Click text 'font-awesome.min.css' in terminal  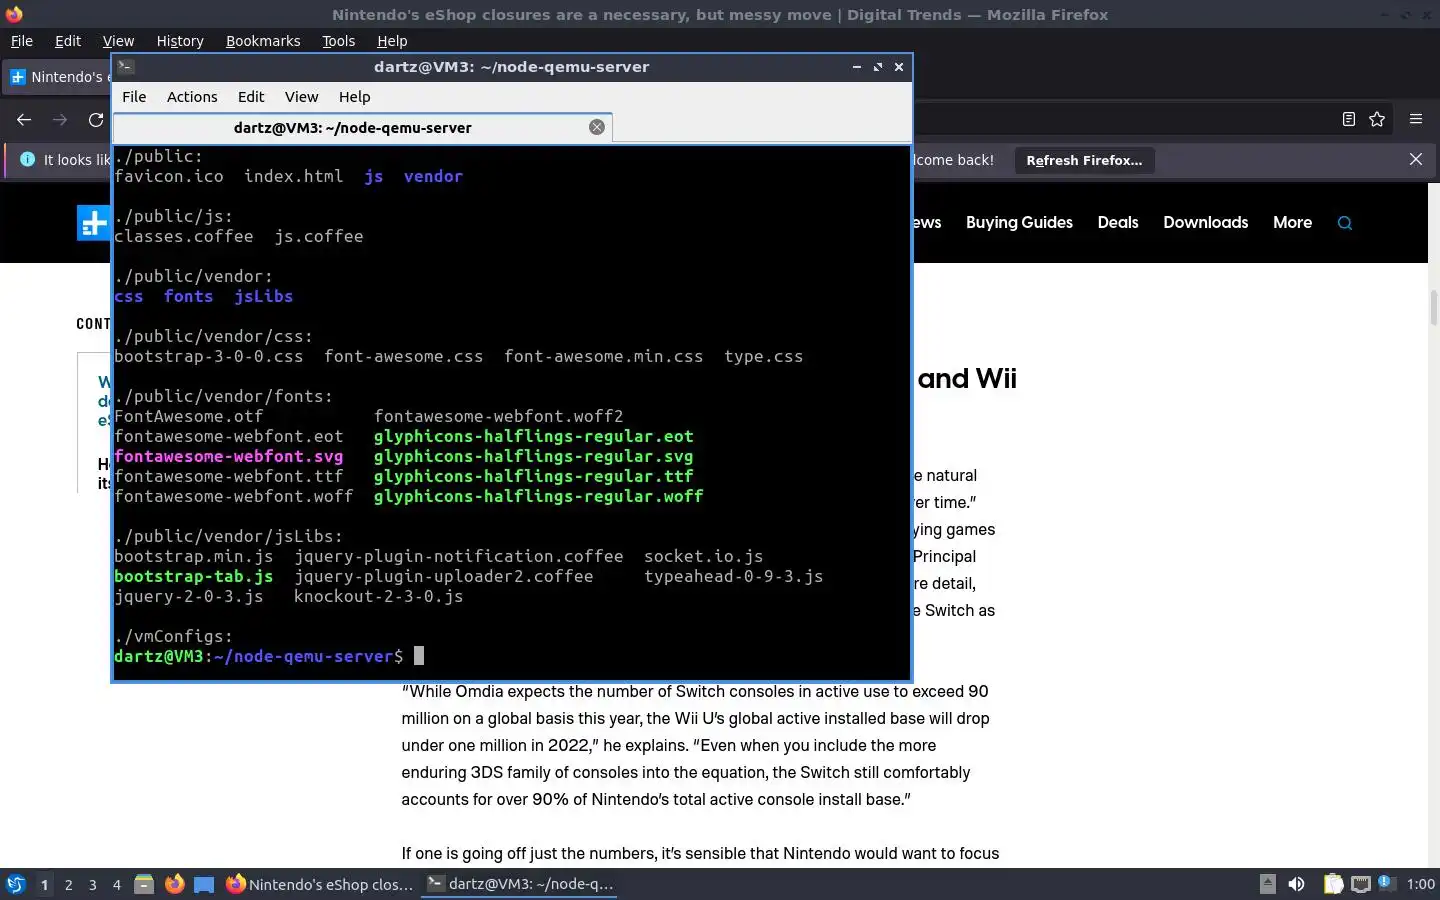[x=603, y=356]
